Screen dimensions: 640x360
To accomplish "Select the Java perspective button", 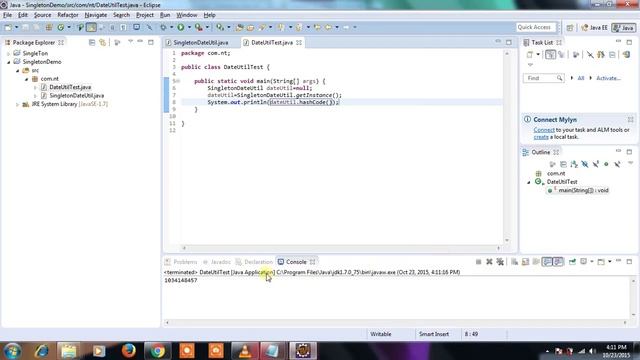I will point(624,28).
